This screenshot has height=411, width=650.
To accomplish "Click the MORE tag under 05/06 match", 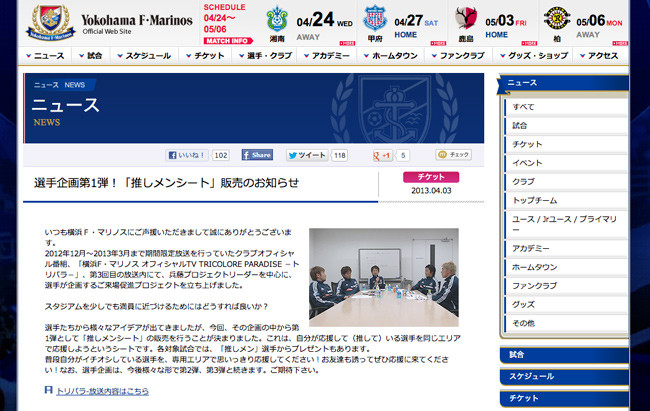I will [x=620, y=43].
